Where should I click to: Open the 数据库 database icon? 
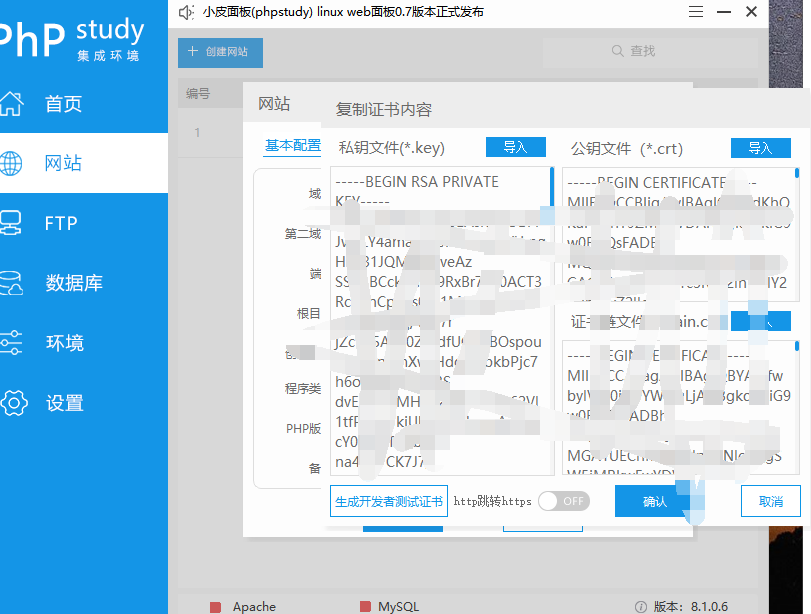point(11,283)
